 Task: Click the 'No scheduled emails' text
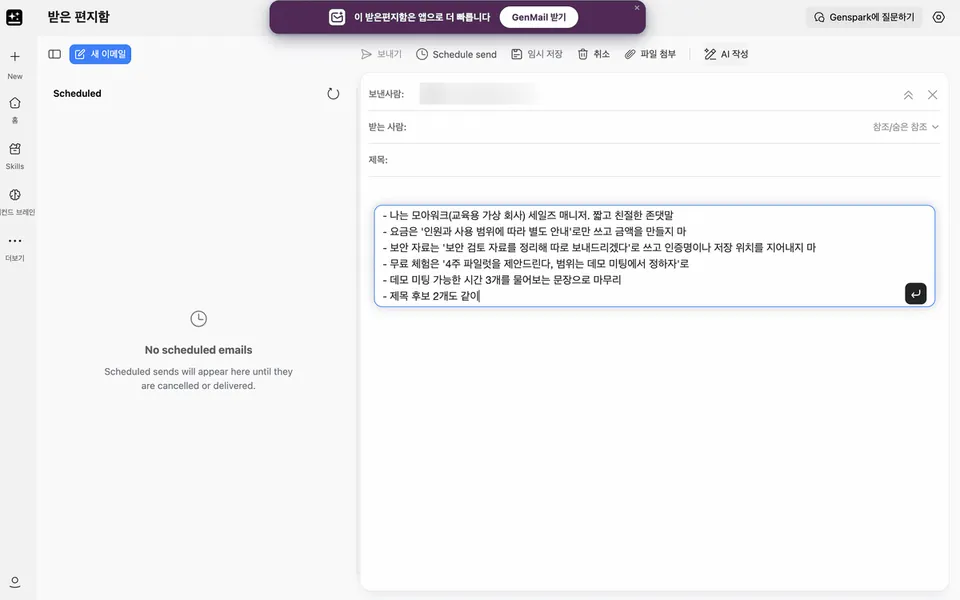coord(198,350)
